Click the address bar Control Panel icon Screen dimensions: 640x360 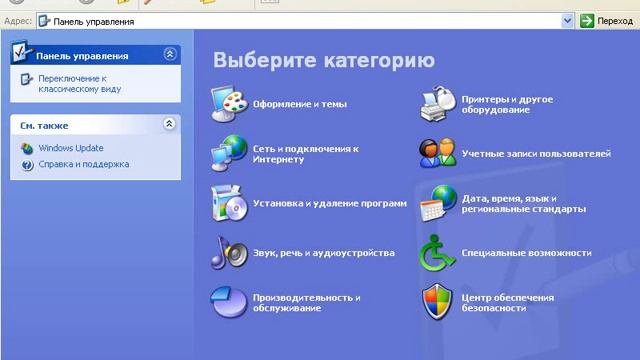click(44, 21)
